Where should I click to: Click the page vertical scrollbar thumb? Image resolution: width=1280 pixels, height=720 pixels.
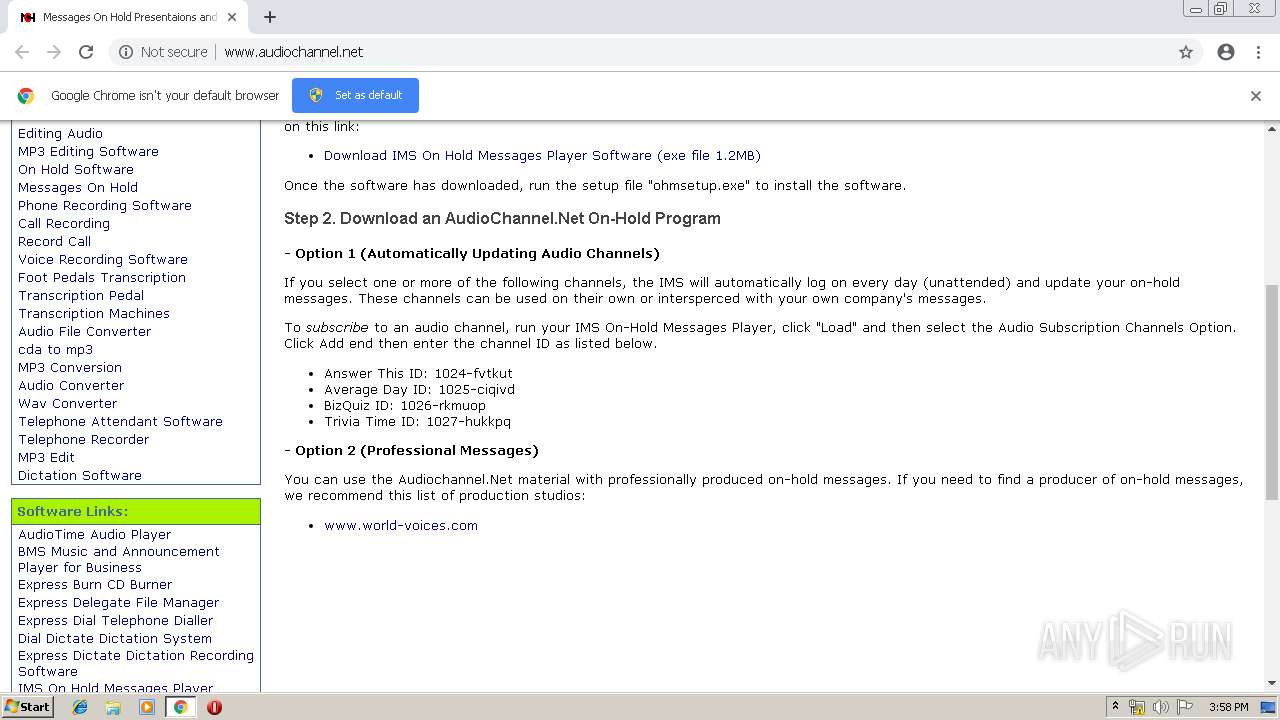[1272, 390]
